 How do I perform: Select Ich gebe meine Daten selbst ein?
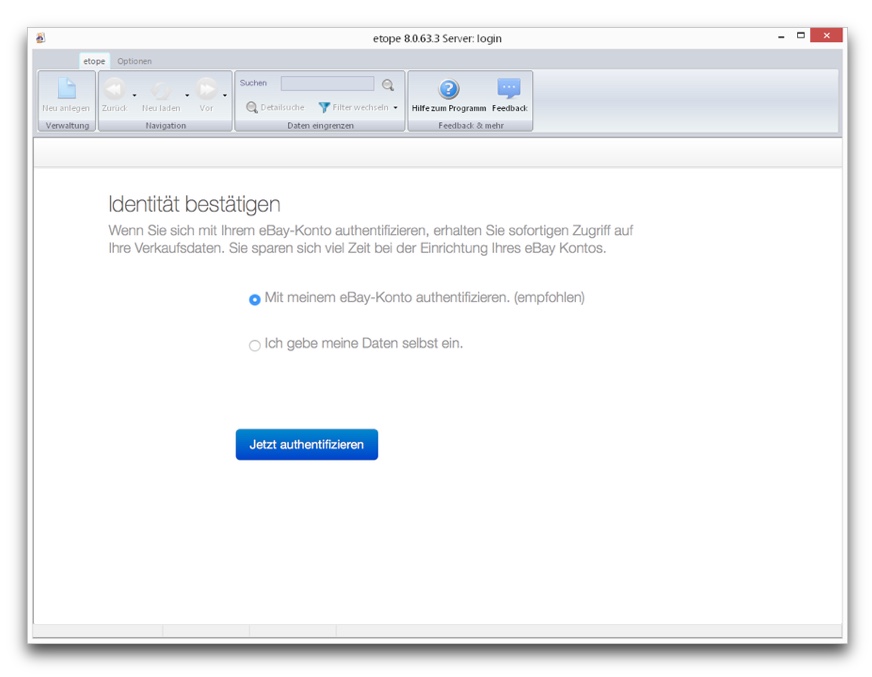pyautogui.click(x=255, y=345)
